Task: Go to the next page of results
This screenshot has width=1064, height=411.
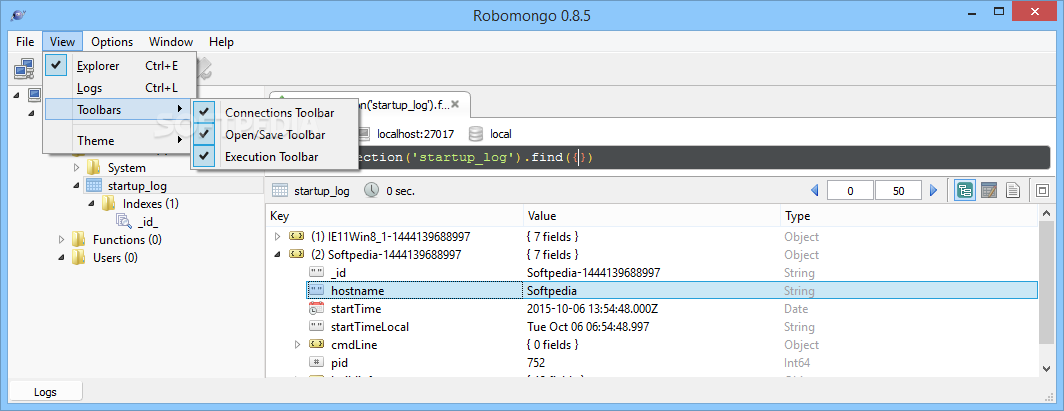Action: click(934, 191)
